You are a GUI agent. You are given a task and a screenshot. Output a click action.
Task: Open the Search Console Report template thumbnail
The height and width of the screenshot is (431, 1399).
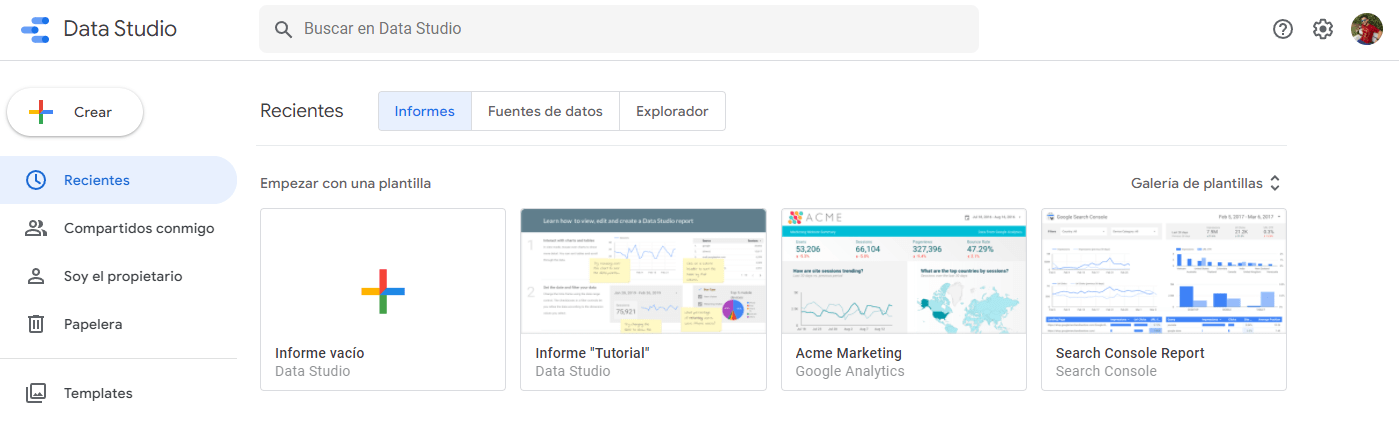point(1163,271)
